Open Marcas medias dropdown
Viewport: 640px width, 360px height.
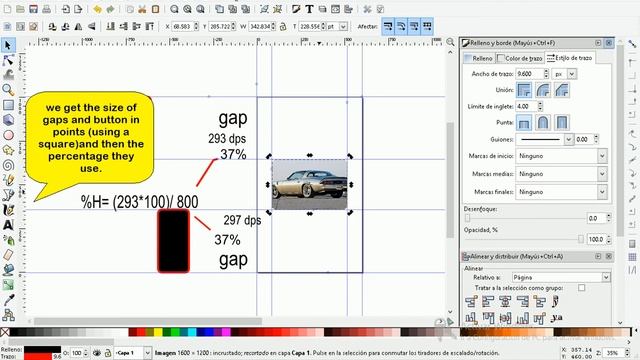click(x=561, y=174)
